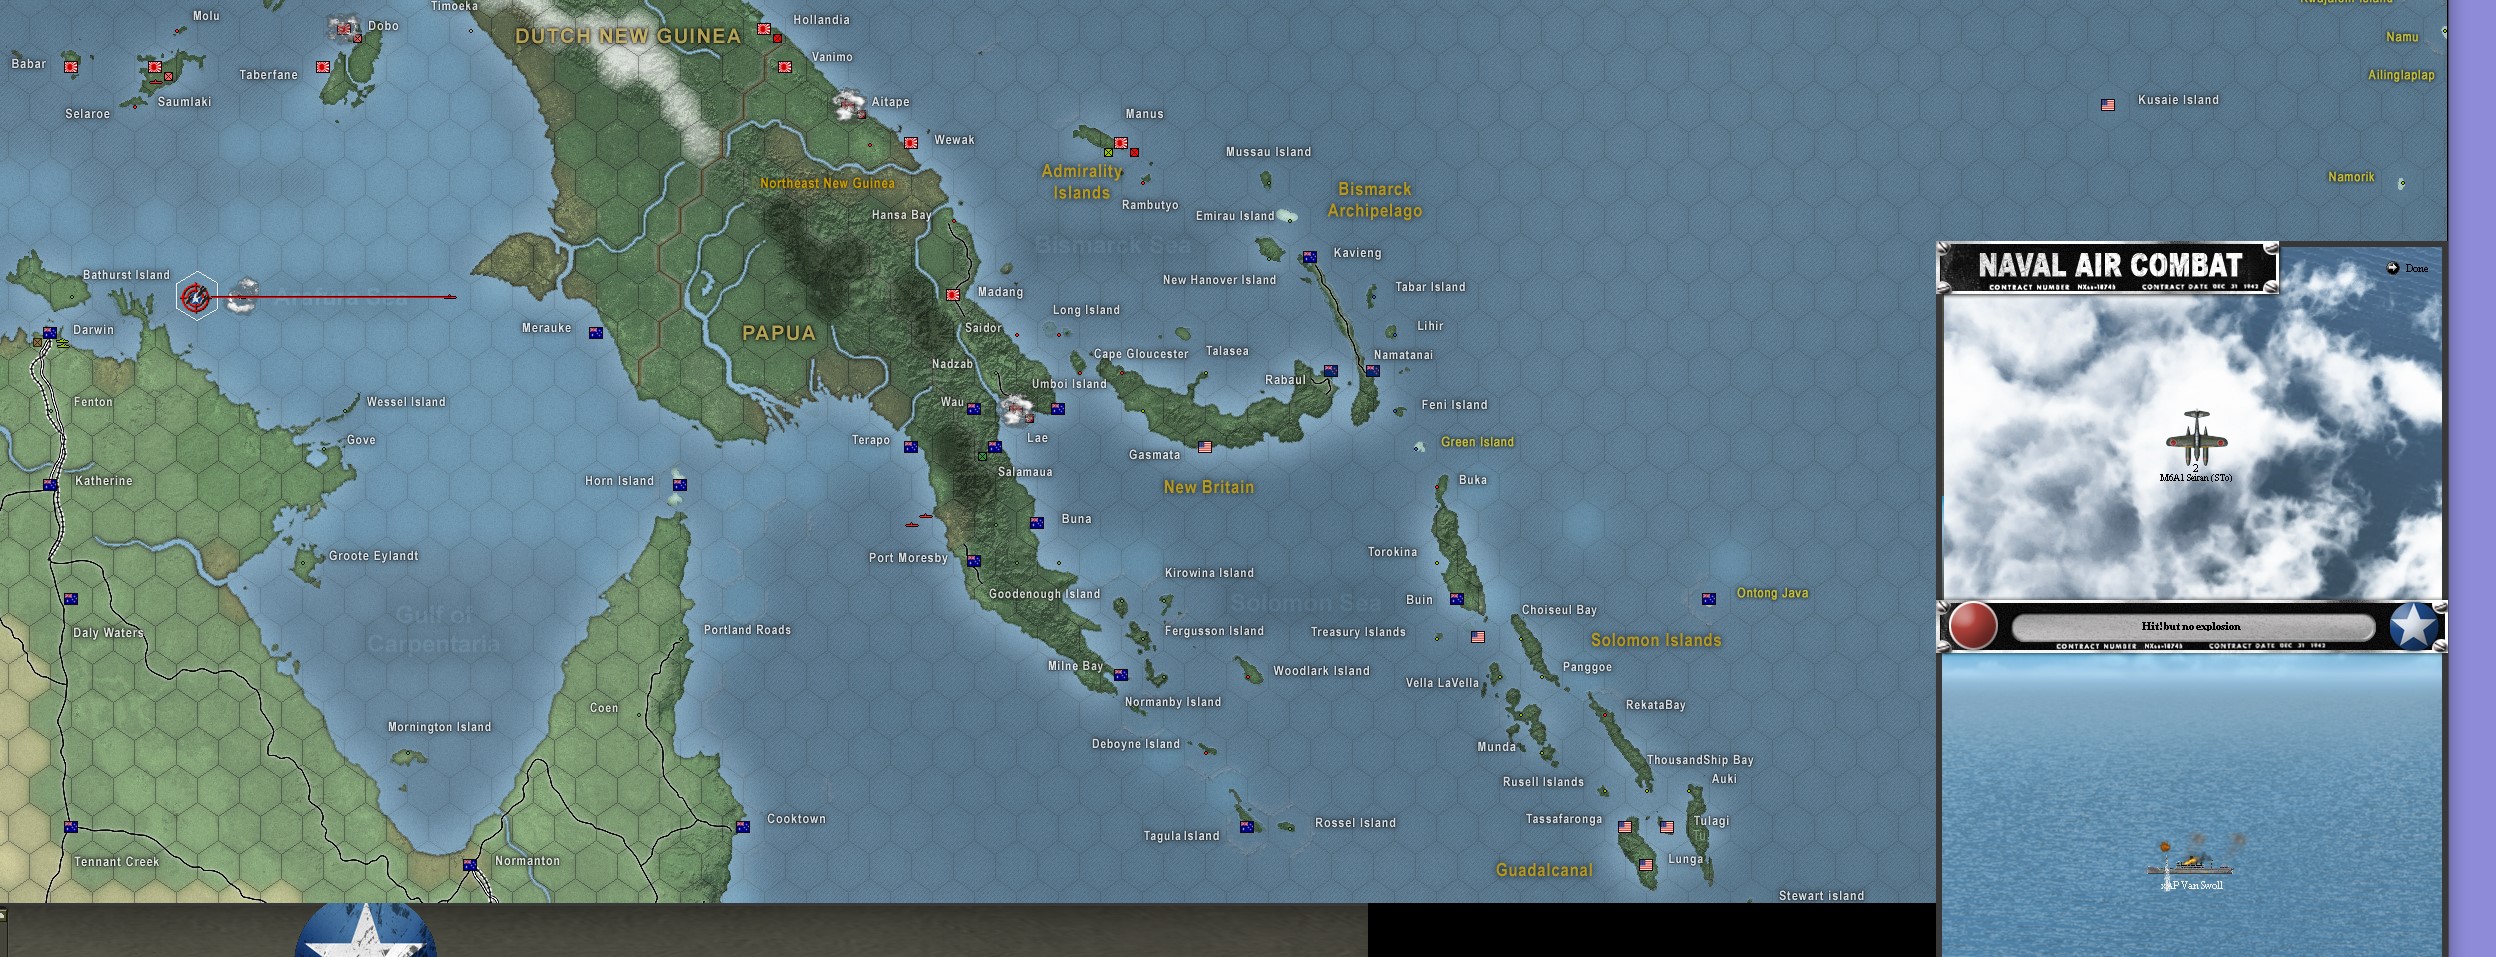Viewport: 2496px width, 957px height.
Task: Click the Groote Eylandt label
Action: tap(374, 556)
